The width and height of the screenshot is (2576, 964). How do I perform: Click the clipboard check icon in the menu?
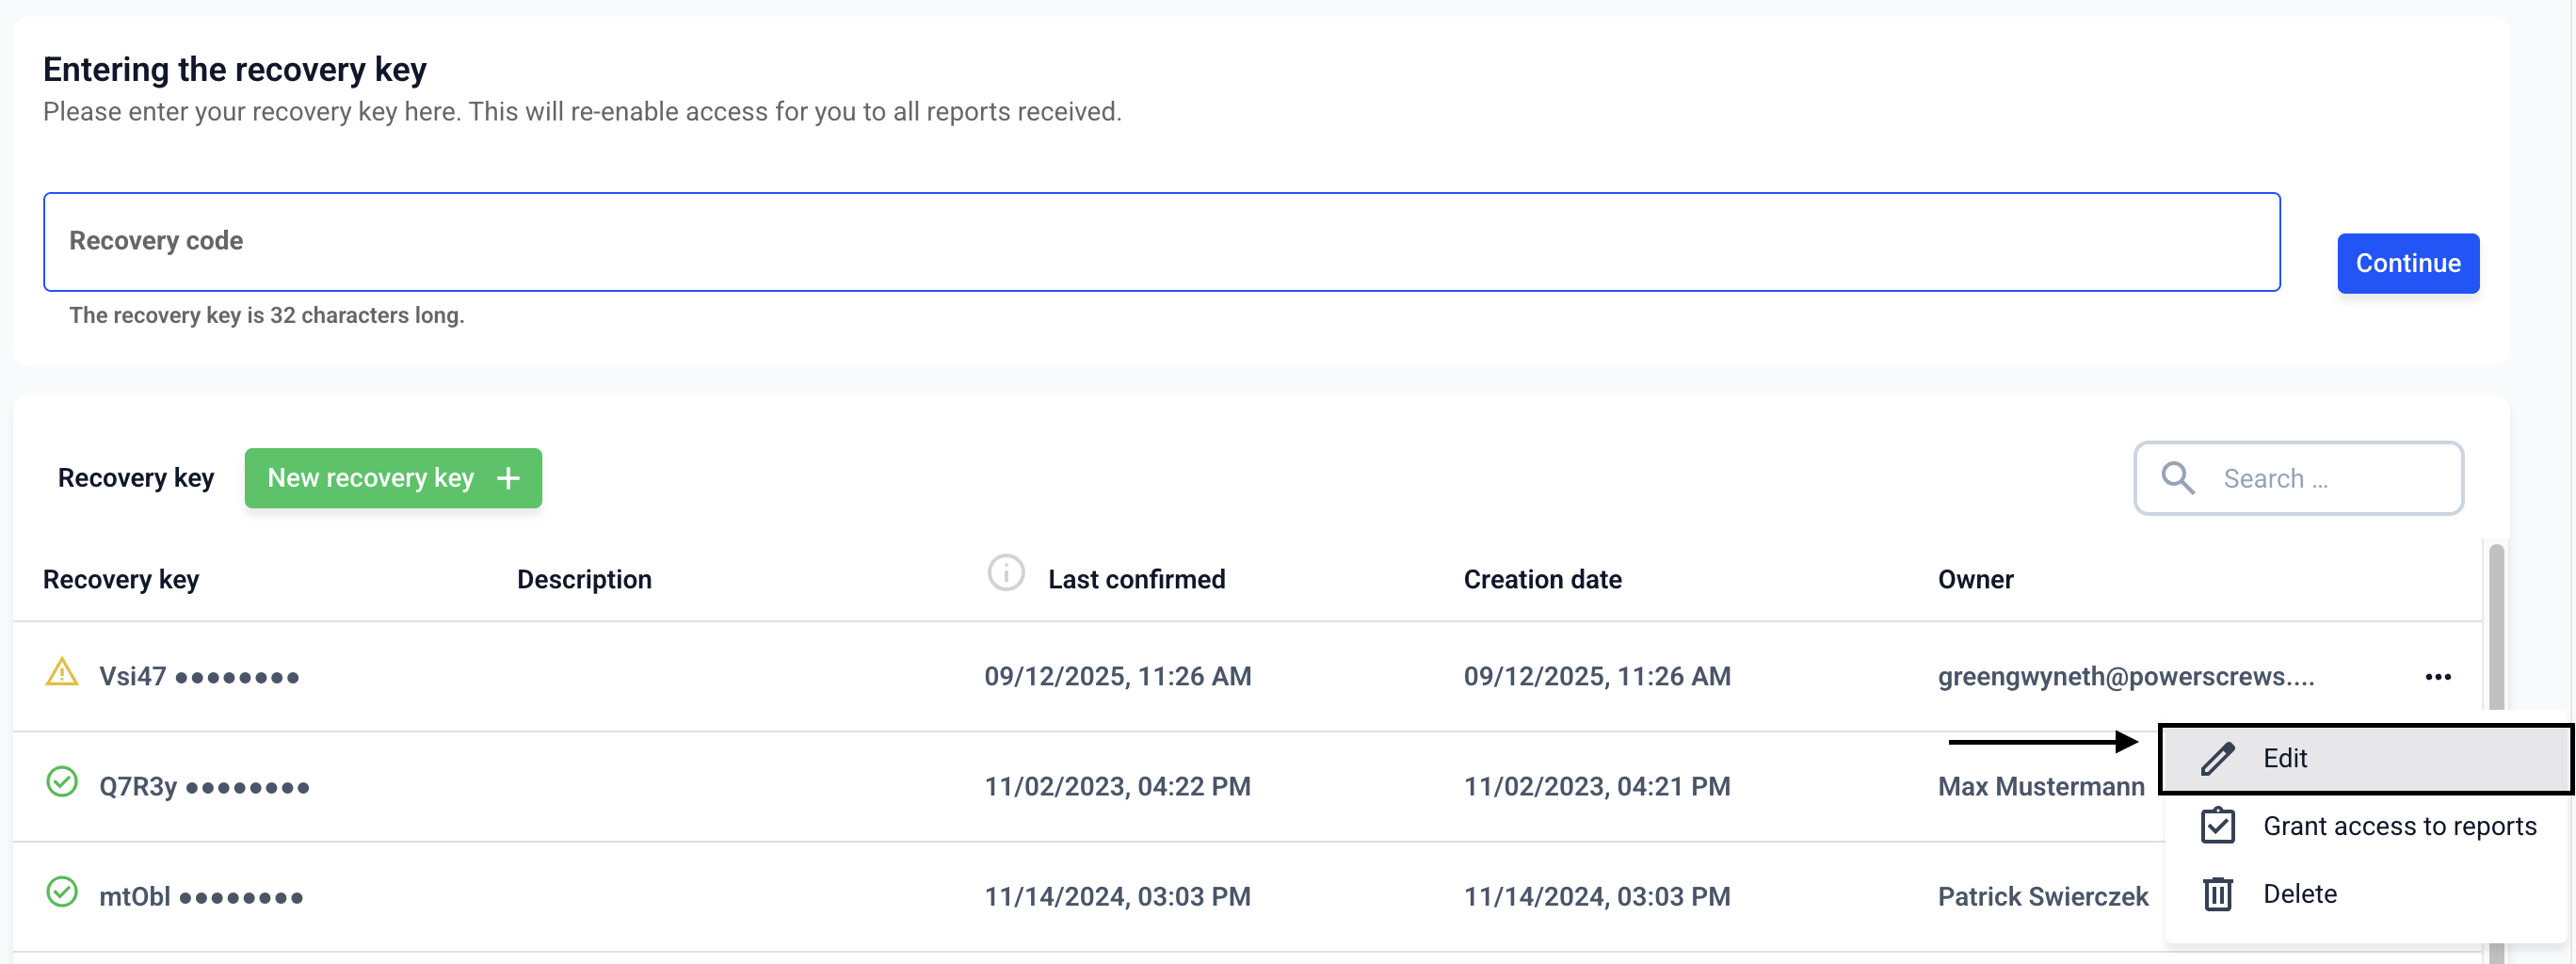pyautogui.click(x=2217, y=826)
